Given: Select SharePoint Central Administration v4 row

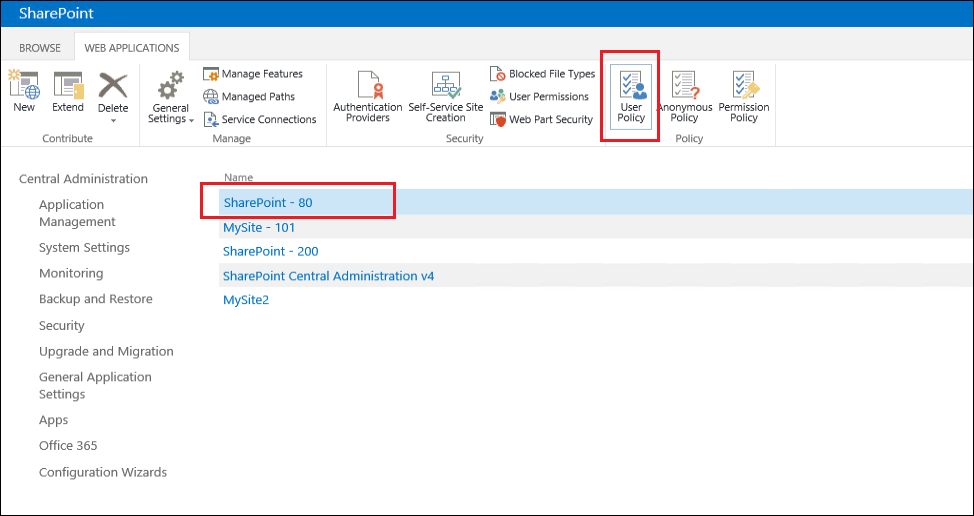Looking at the screenshot, I should pyautogui.click(x=596, y=276).
